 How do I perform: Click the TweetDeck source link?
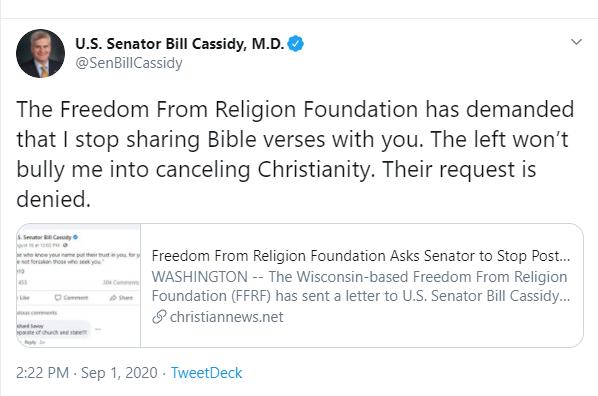point(206,373)
